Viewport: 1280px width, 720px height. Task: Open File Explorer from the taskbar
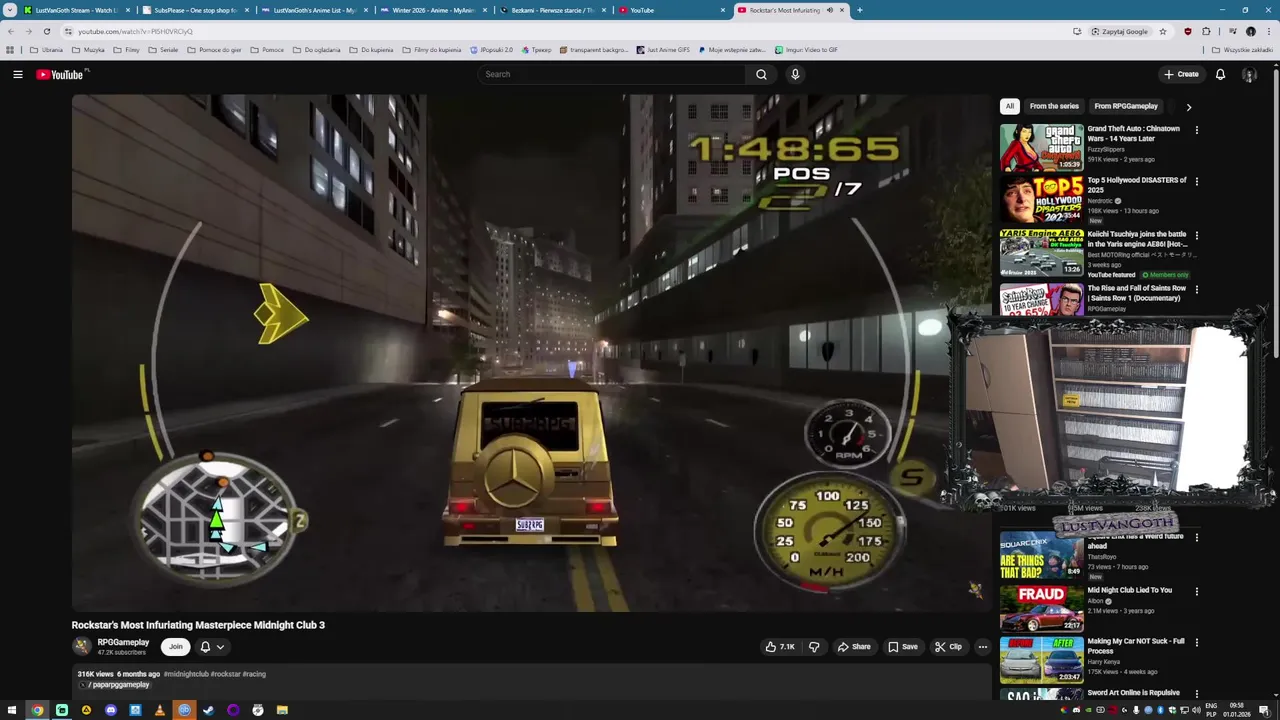282,710
